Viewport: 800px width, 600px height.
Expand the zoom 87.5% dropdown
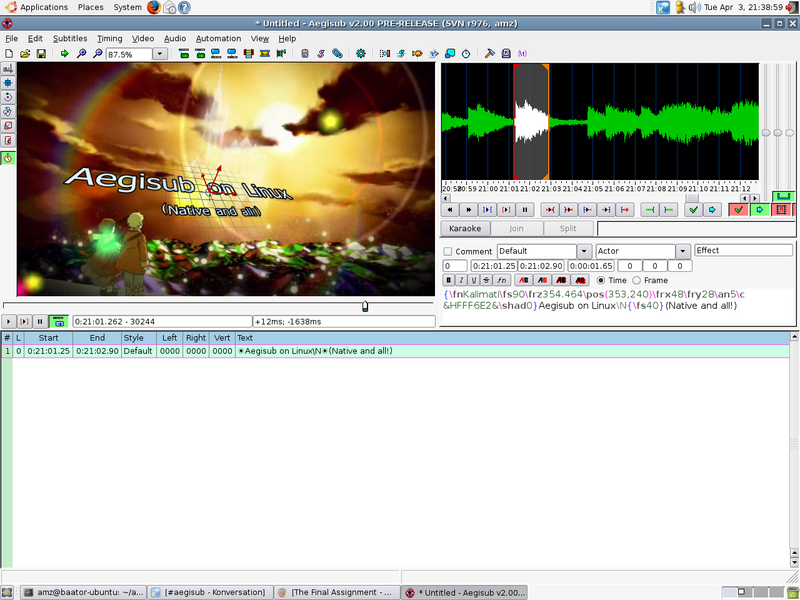(x=160, y=54)
